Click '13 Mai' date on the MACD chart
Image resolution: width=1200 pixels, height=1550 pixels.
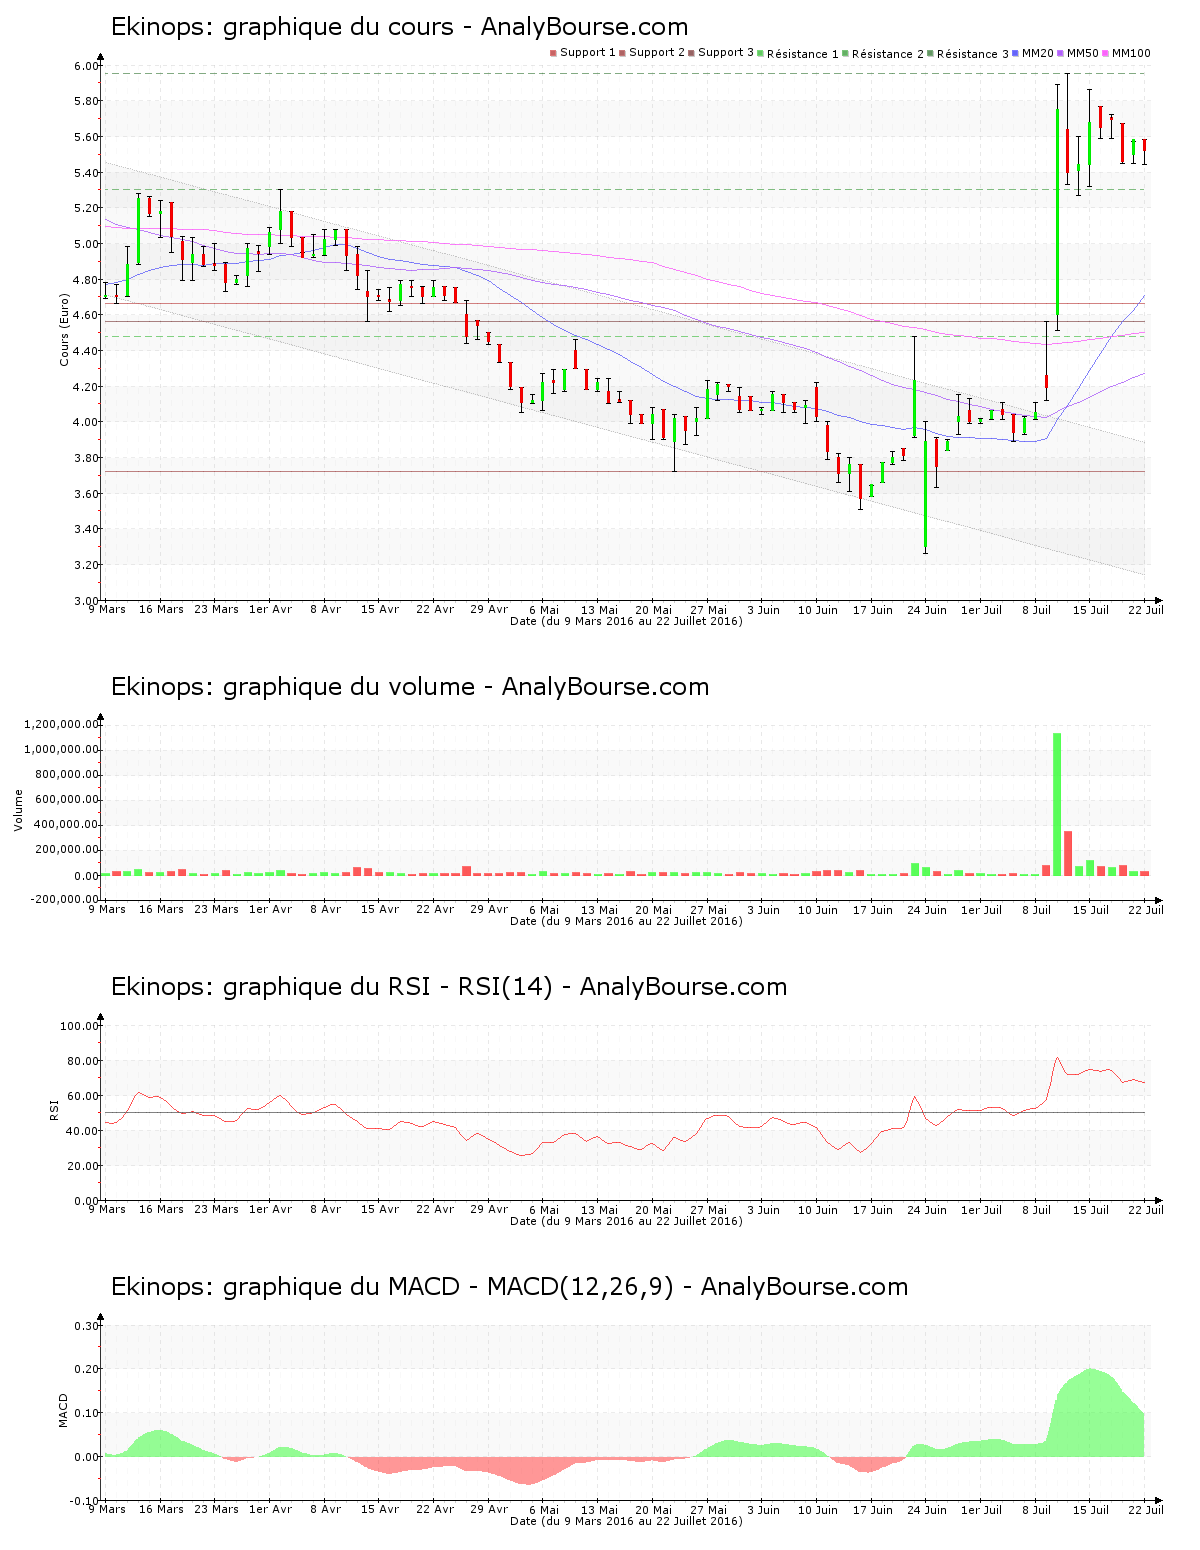[599, 1509]
